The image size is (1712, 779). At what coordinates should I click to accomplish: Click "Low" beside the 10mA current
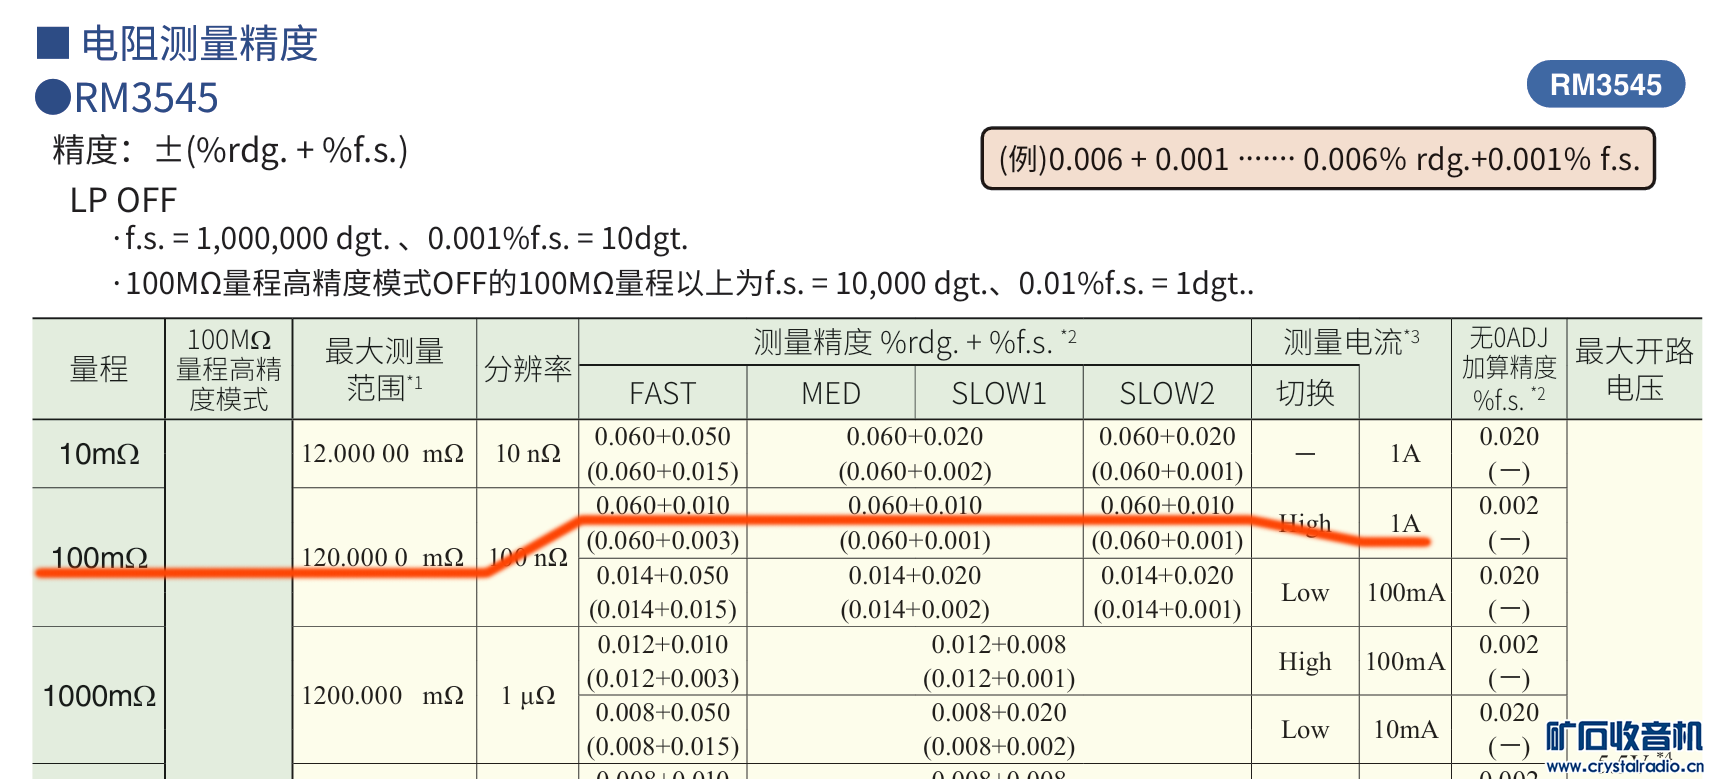pos(1306,729)
